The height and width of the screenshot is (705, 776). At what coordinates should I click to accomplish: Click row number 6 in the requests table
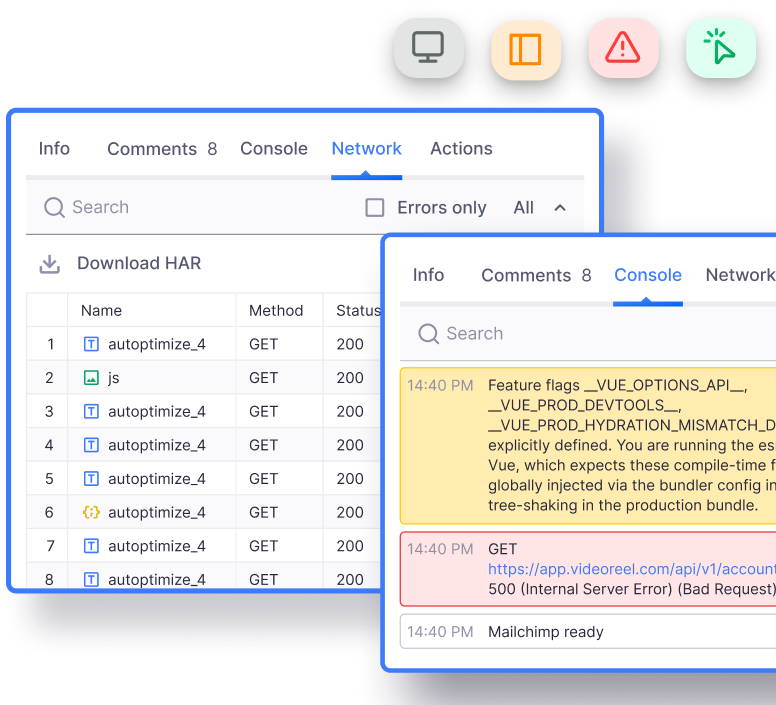coord(49,512)
